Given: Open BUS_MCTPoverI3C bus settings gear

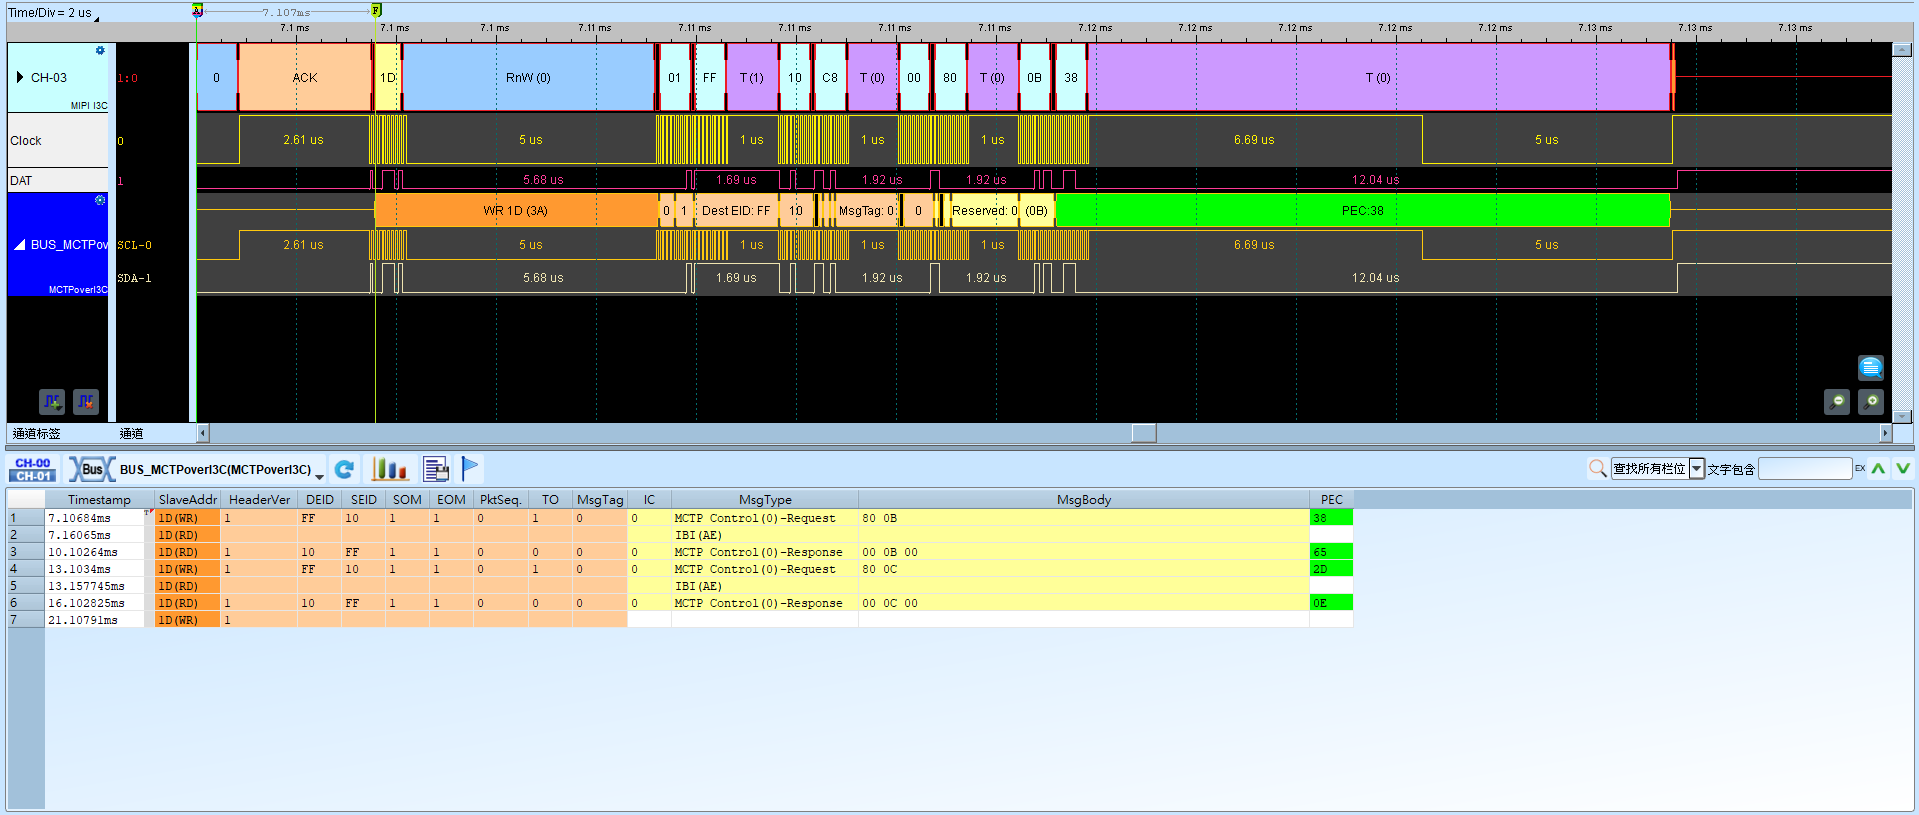Looking at the screenshot, I should (100, 200).
